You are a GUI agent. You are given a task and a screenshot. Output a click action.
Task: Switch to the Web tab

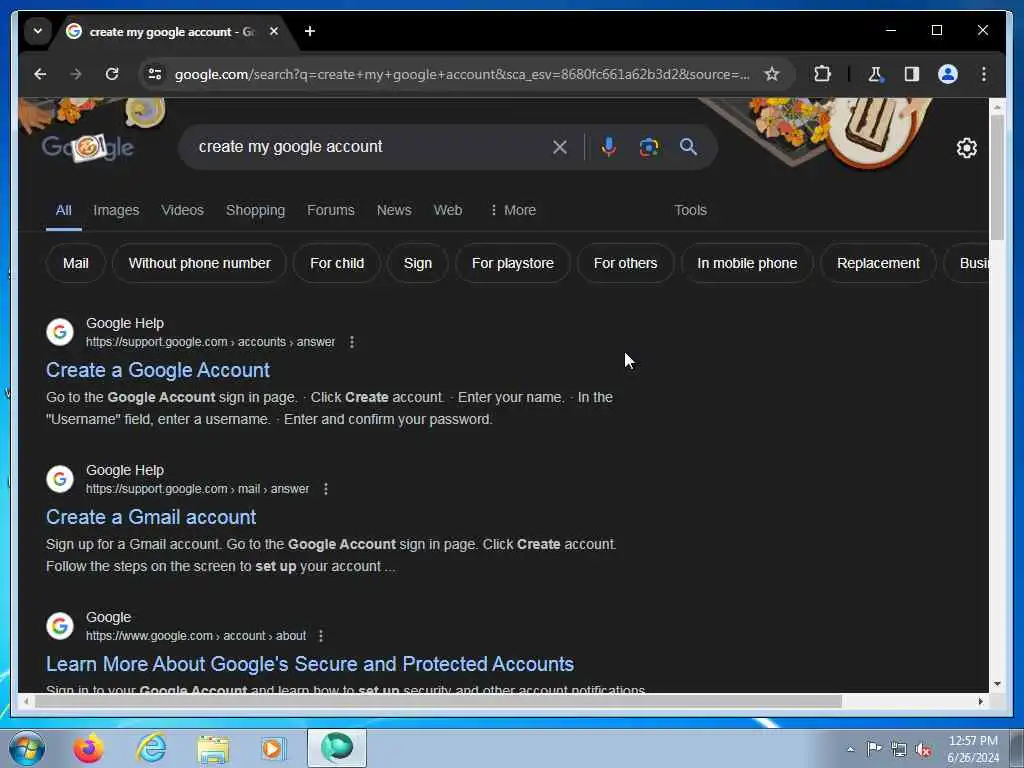(447, 210)
